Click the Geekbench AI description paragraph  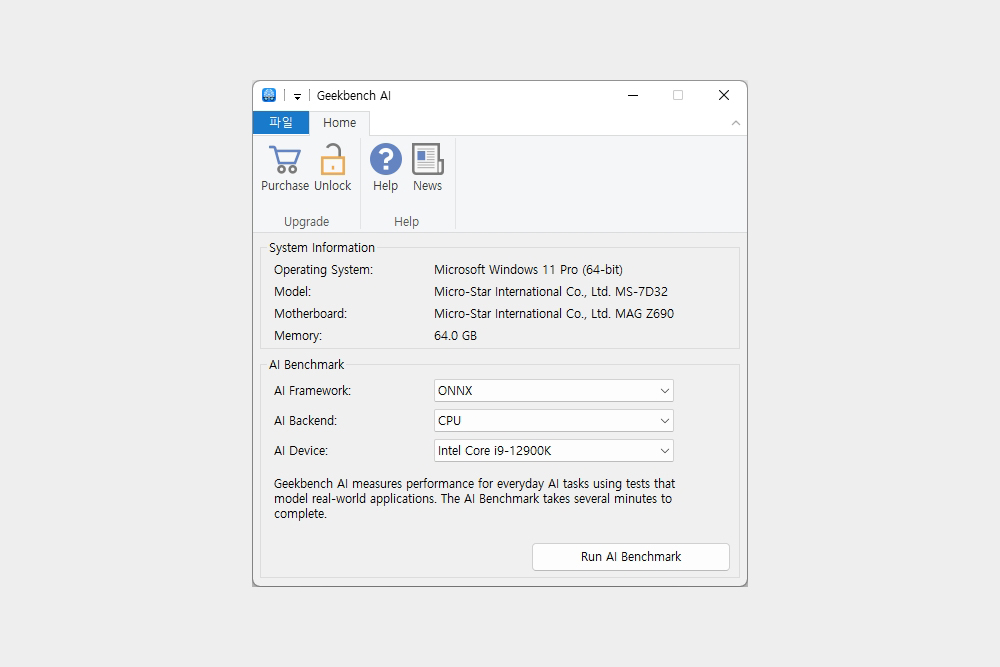(x=474, y=499)
